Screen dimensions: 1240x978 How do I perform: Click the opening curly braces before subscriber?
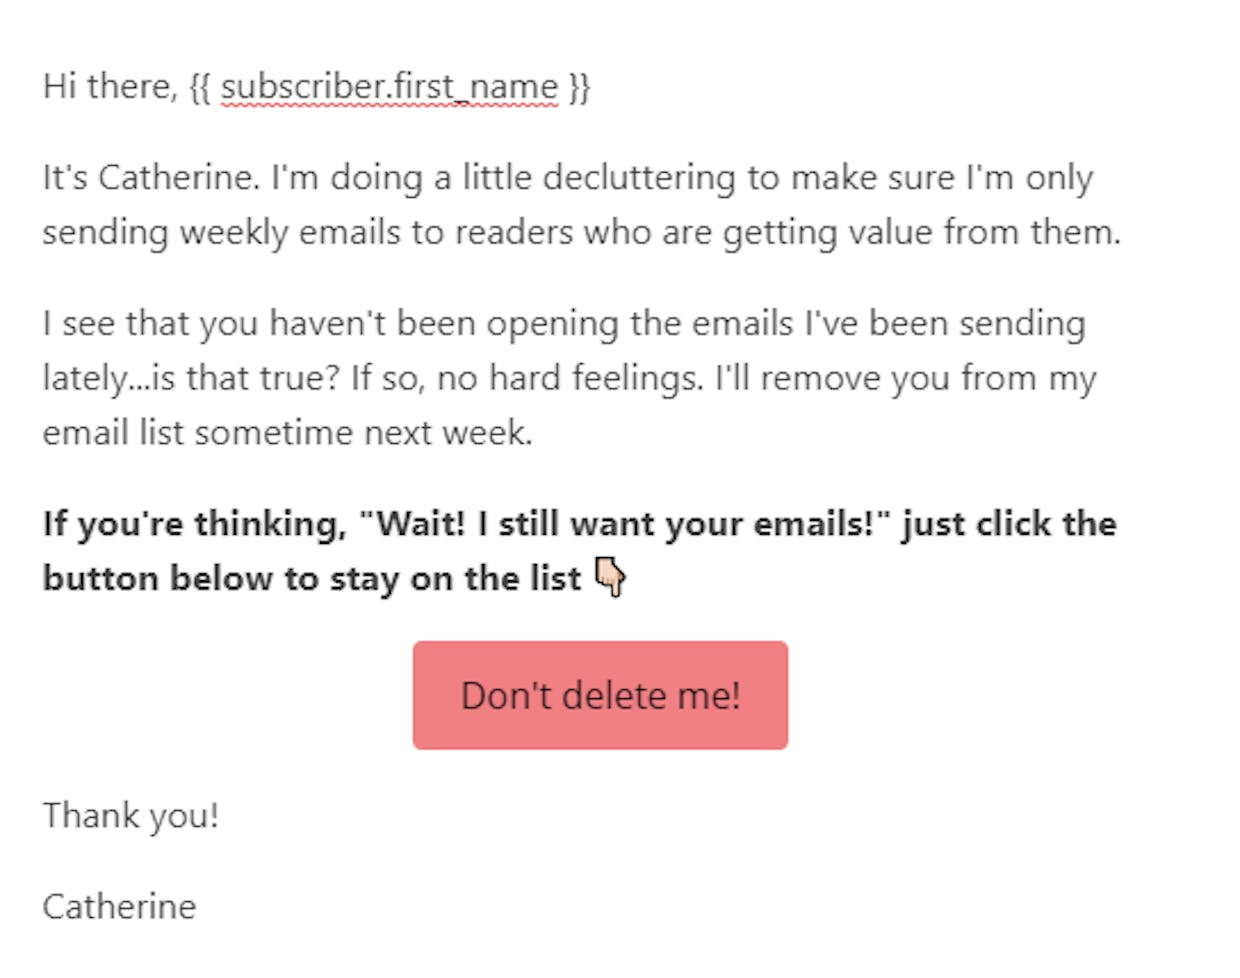pyautogui.click(x=200, y=87)
